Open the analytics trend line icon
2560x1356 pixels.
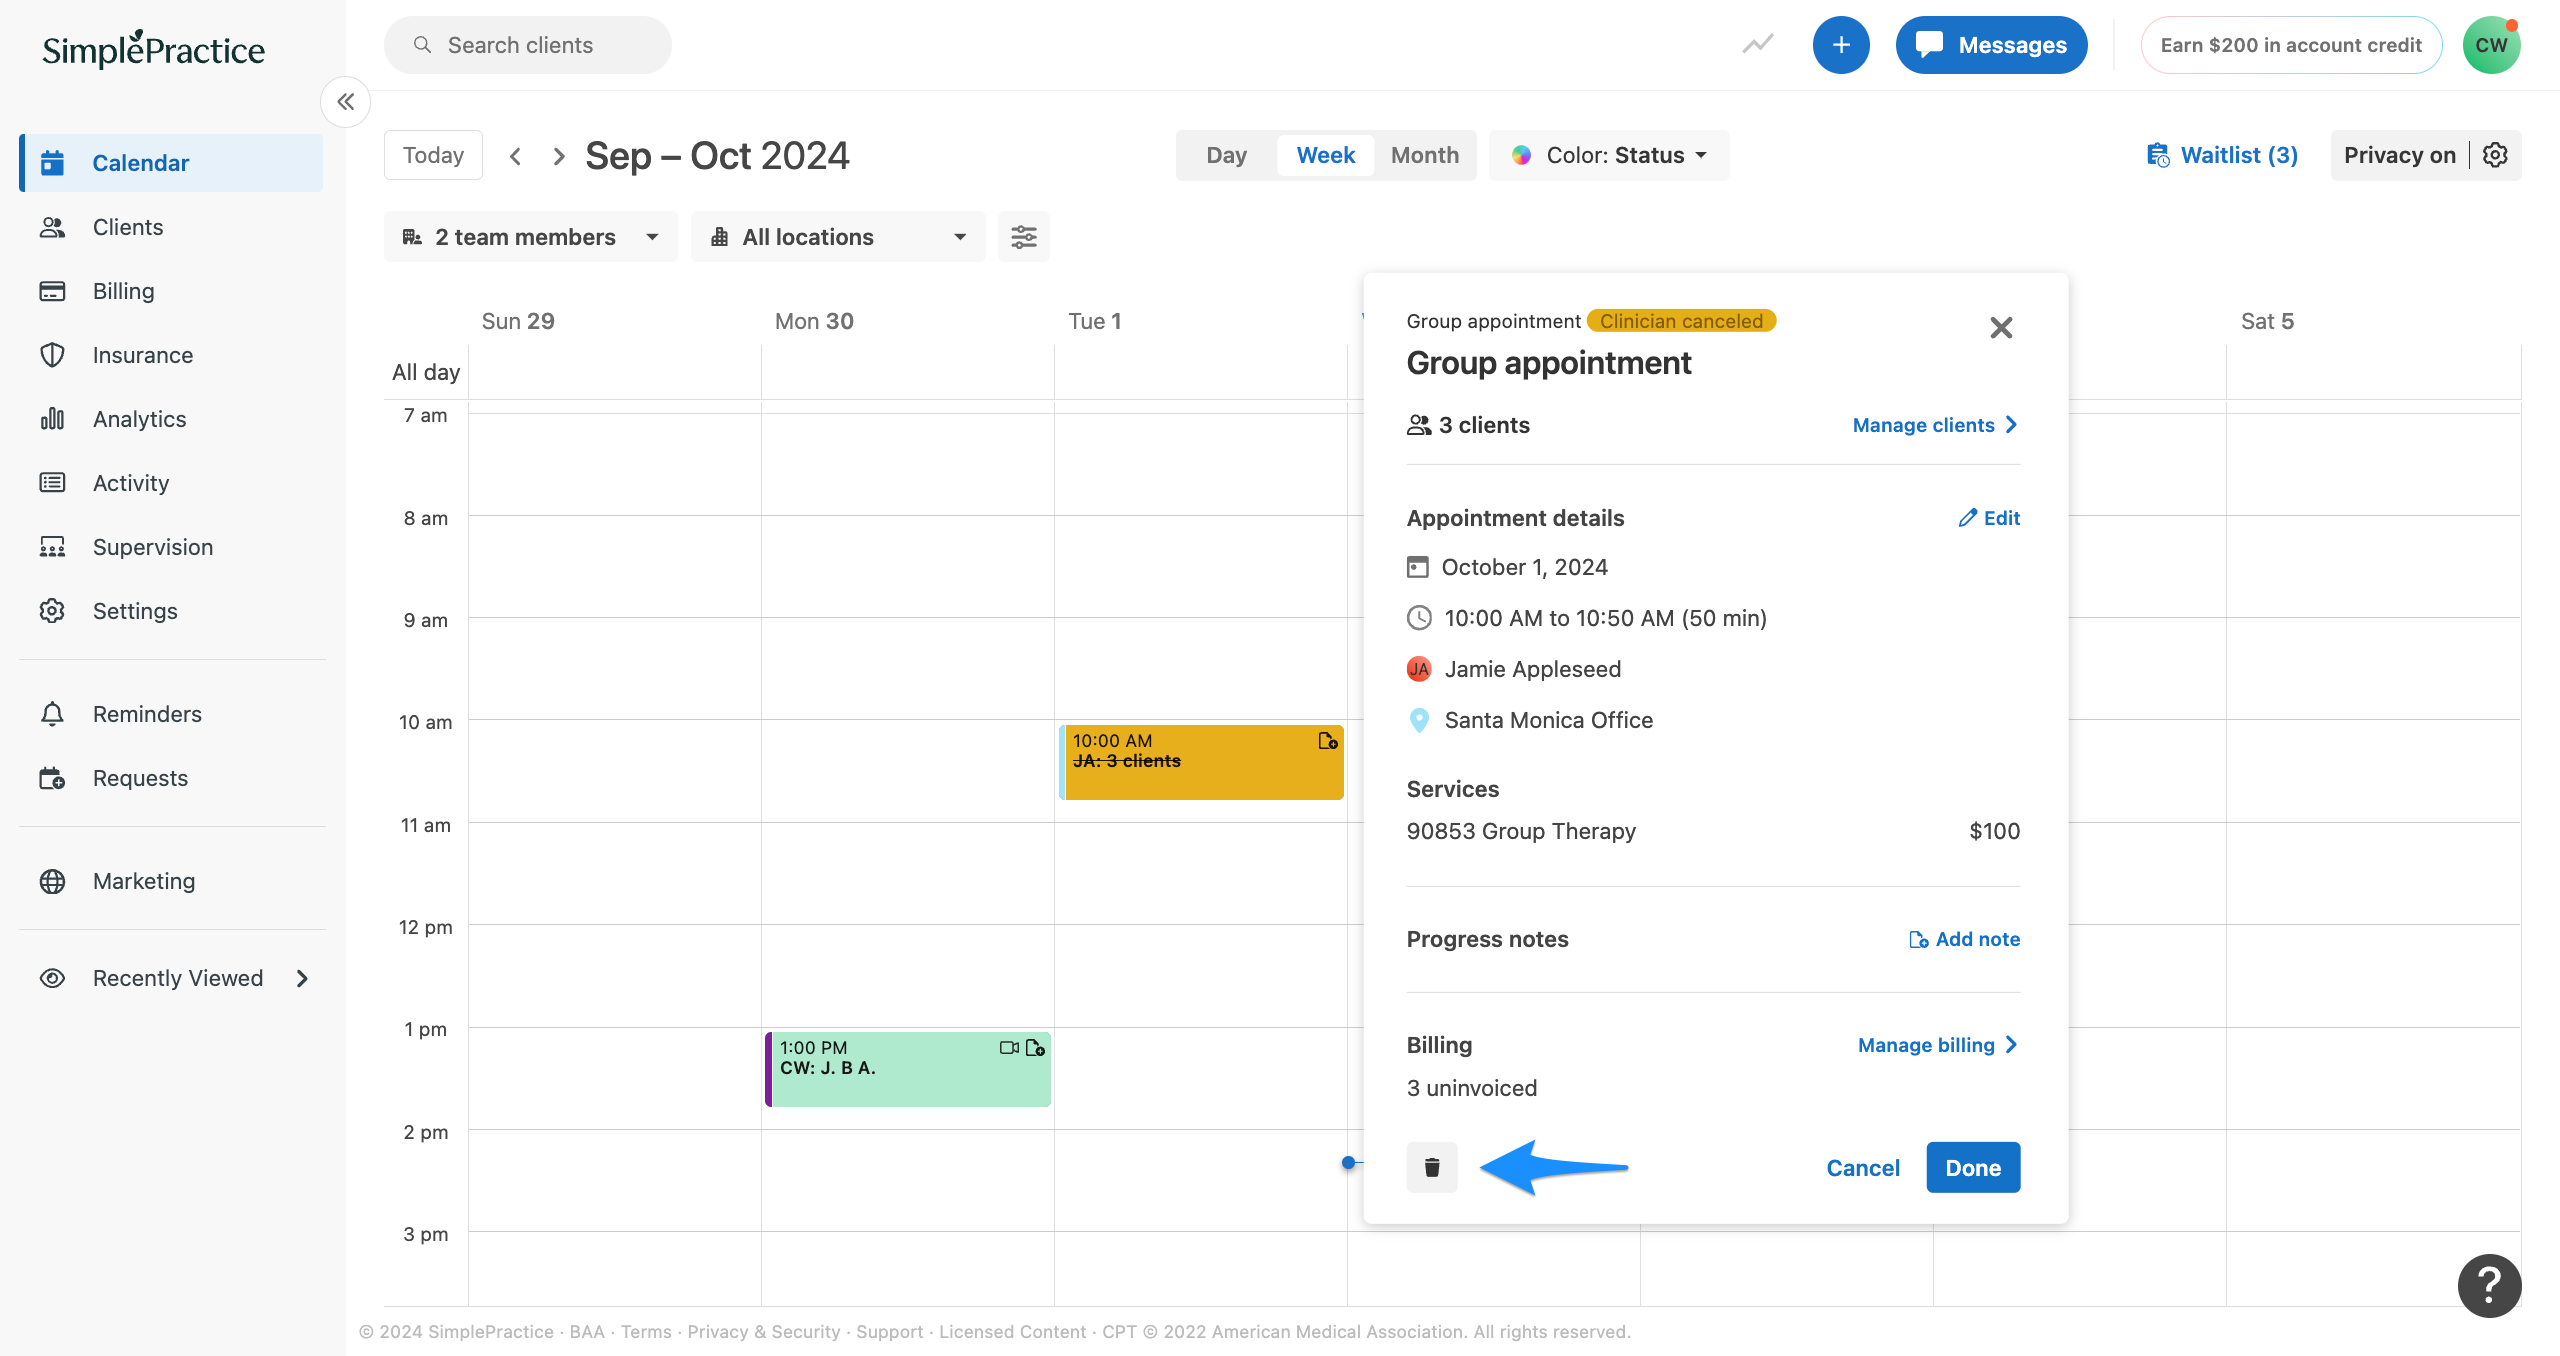click(1757, 44)
